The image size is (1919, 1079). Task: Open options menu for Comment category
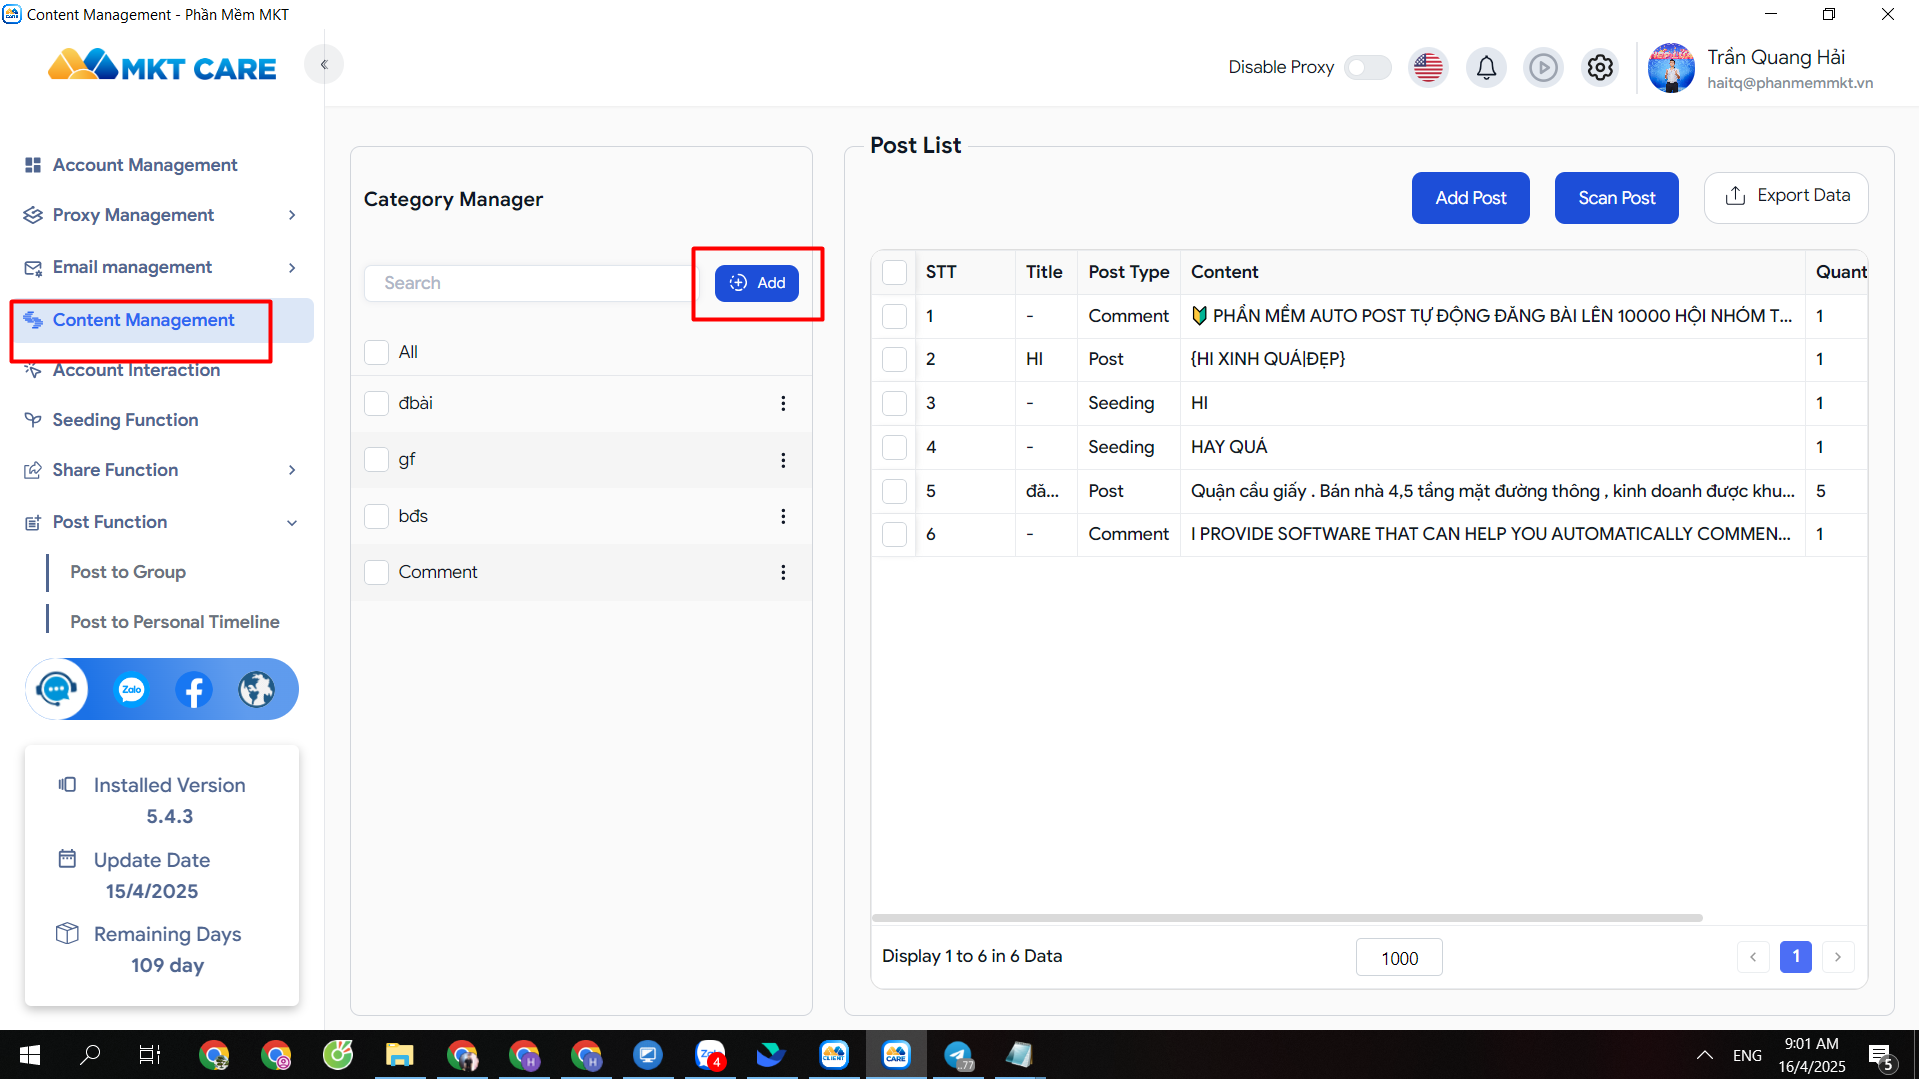point(783,572)
